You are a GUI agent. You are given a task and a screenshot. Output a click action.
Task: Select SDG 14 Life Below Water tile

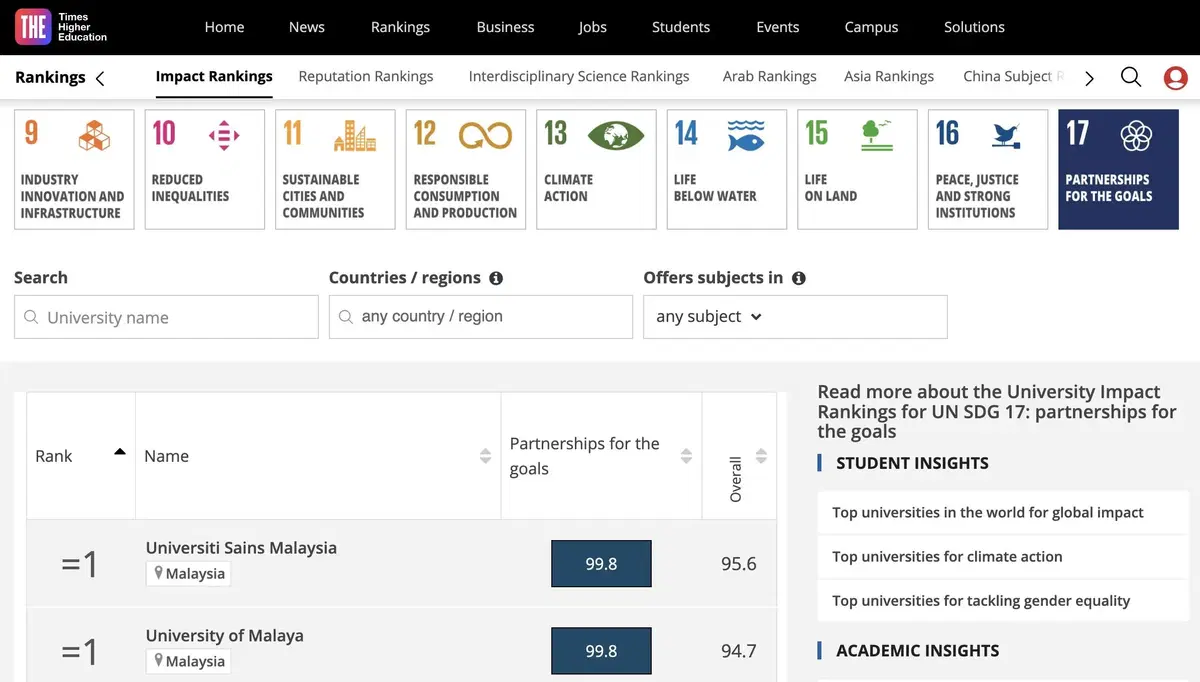[x=727, y=169]
